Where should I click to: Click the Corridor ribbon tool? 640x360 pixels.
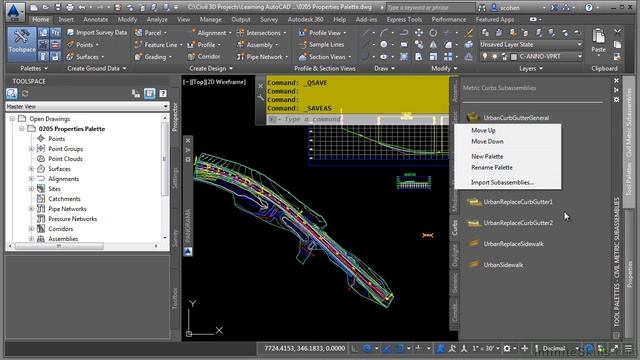[204, 57]
